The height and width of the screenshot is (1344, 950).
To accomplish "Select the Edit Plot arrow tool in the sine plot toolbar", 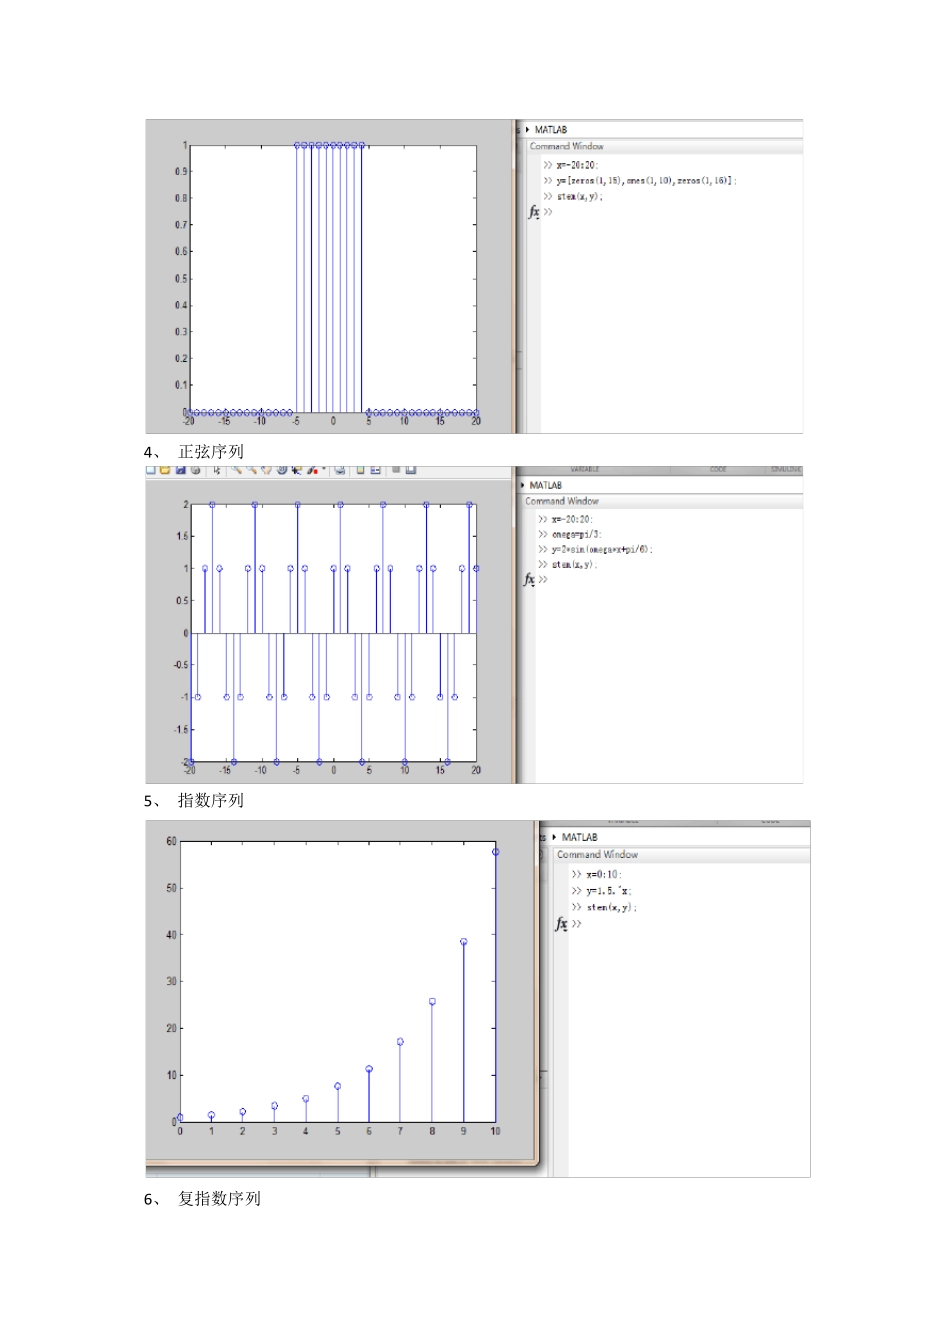I will click(x=217, y=469).
